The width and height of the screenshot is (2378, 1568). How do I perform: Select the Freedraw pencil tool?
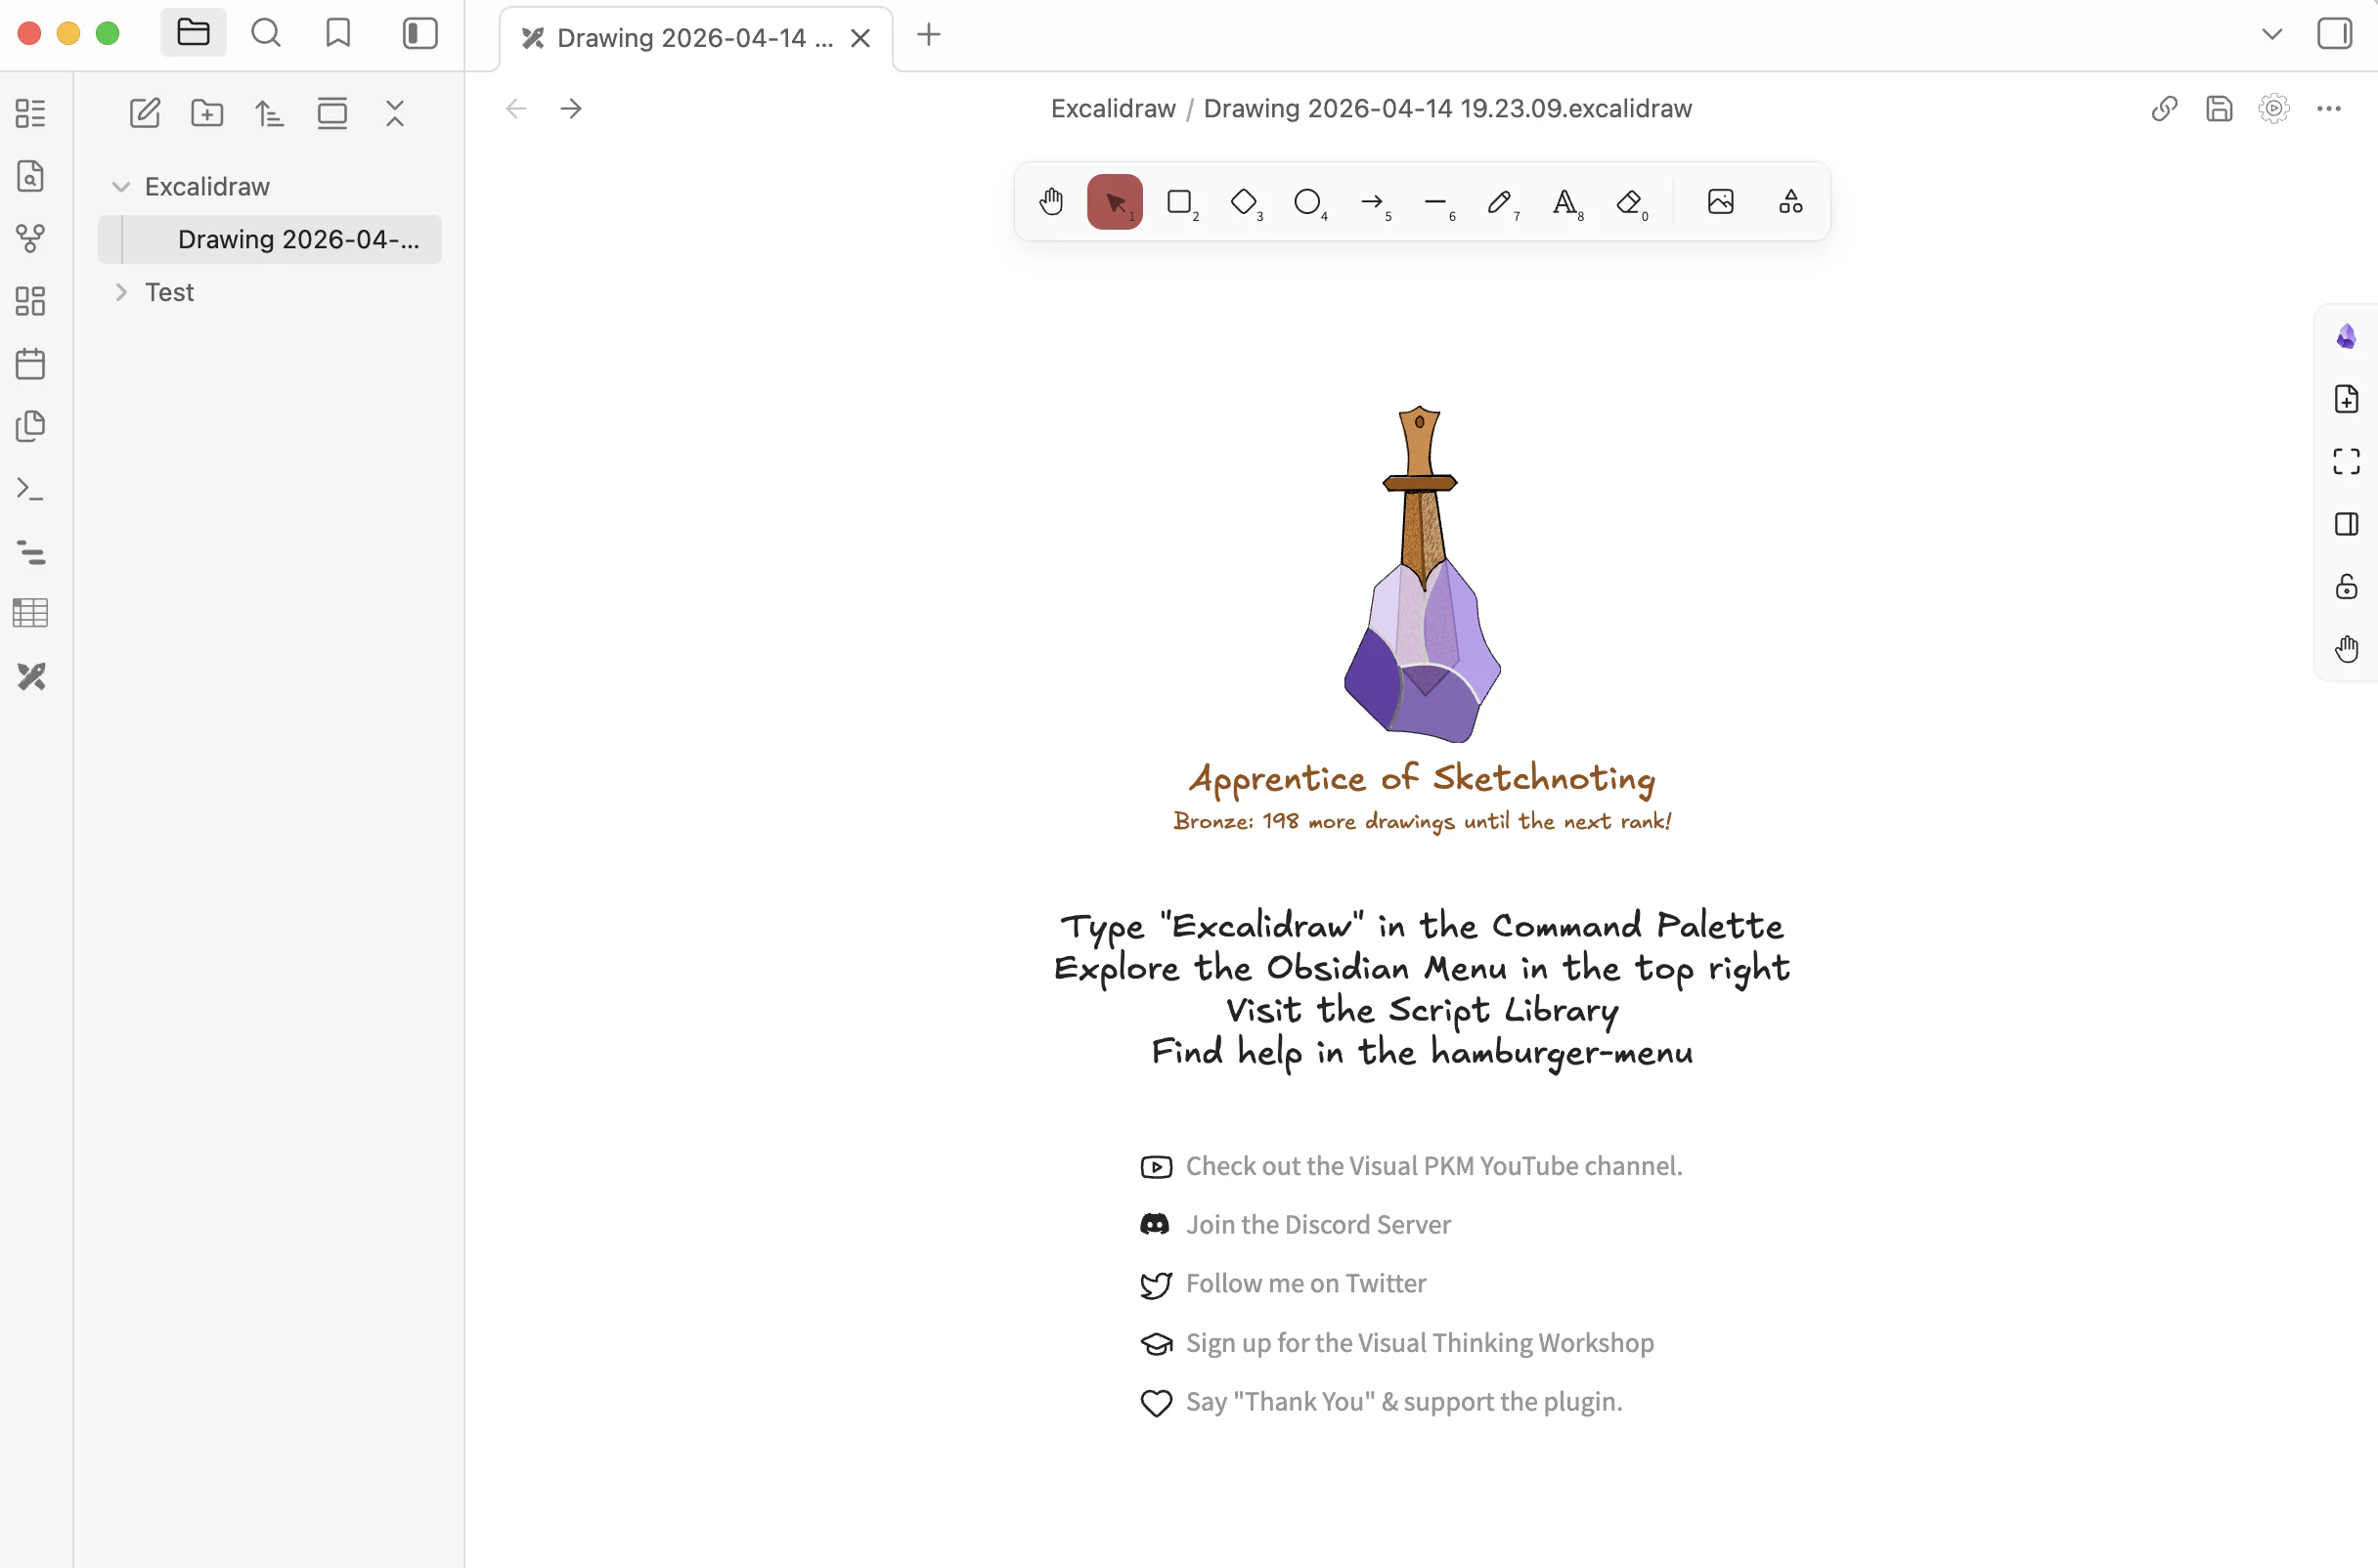(x=1499, y=202)
